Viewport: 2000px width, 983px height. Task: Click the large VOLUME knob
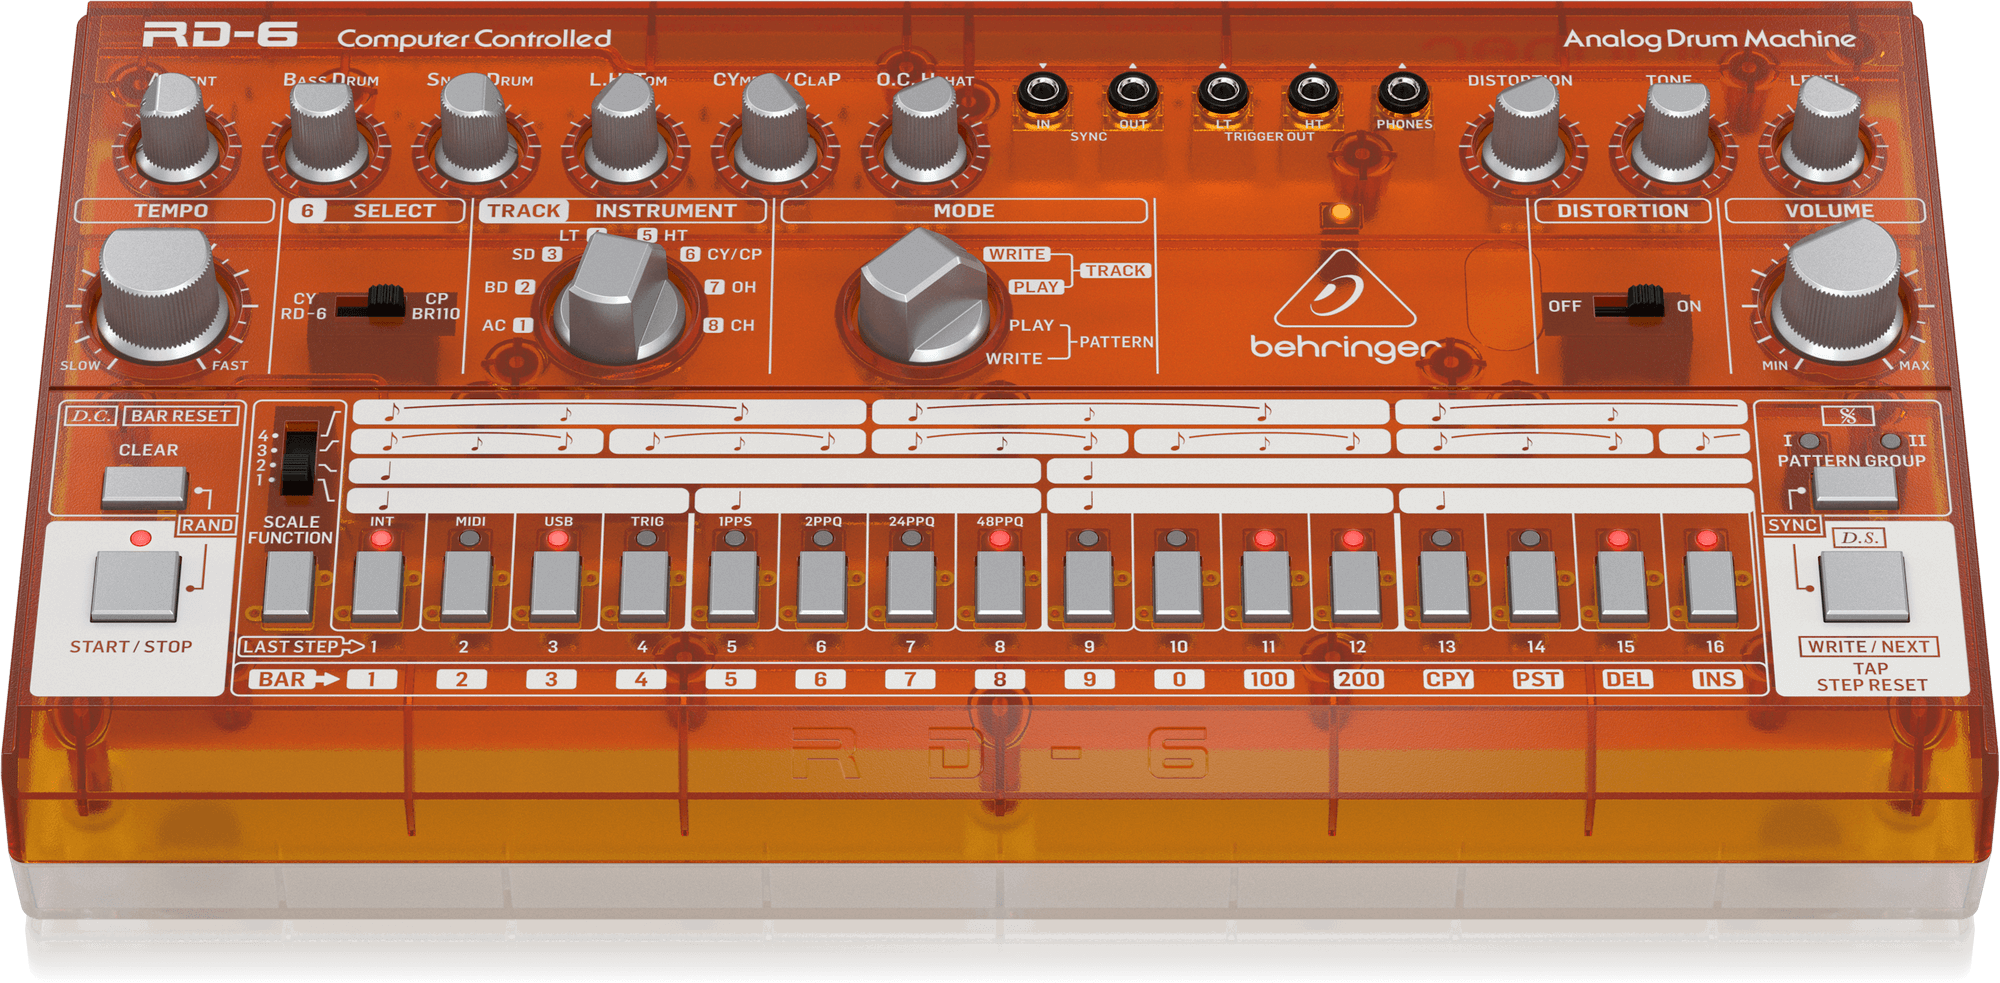pos(1838,292)
